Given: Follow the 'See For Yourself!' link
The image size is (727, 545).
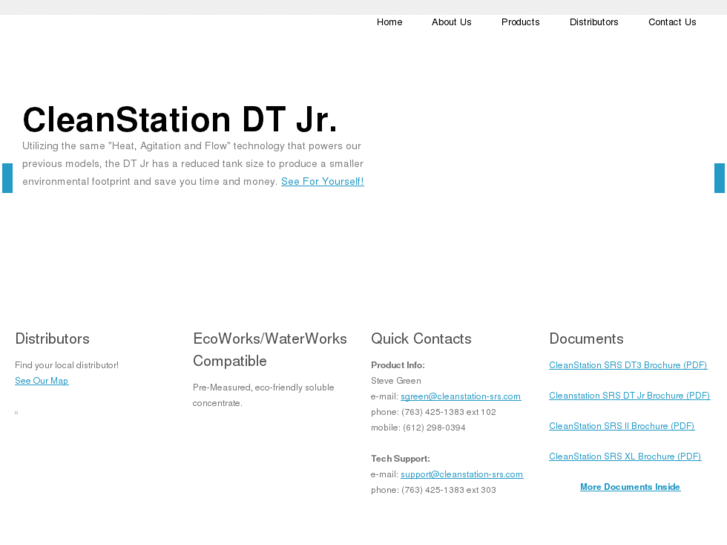Looking at the screenshot, I should (x=322, y=181).
